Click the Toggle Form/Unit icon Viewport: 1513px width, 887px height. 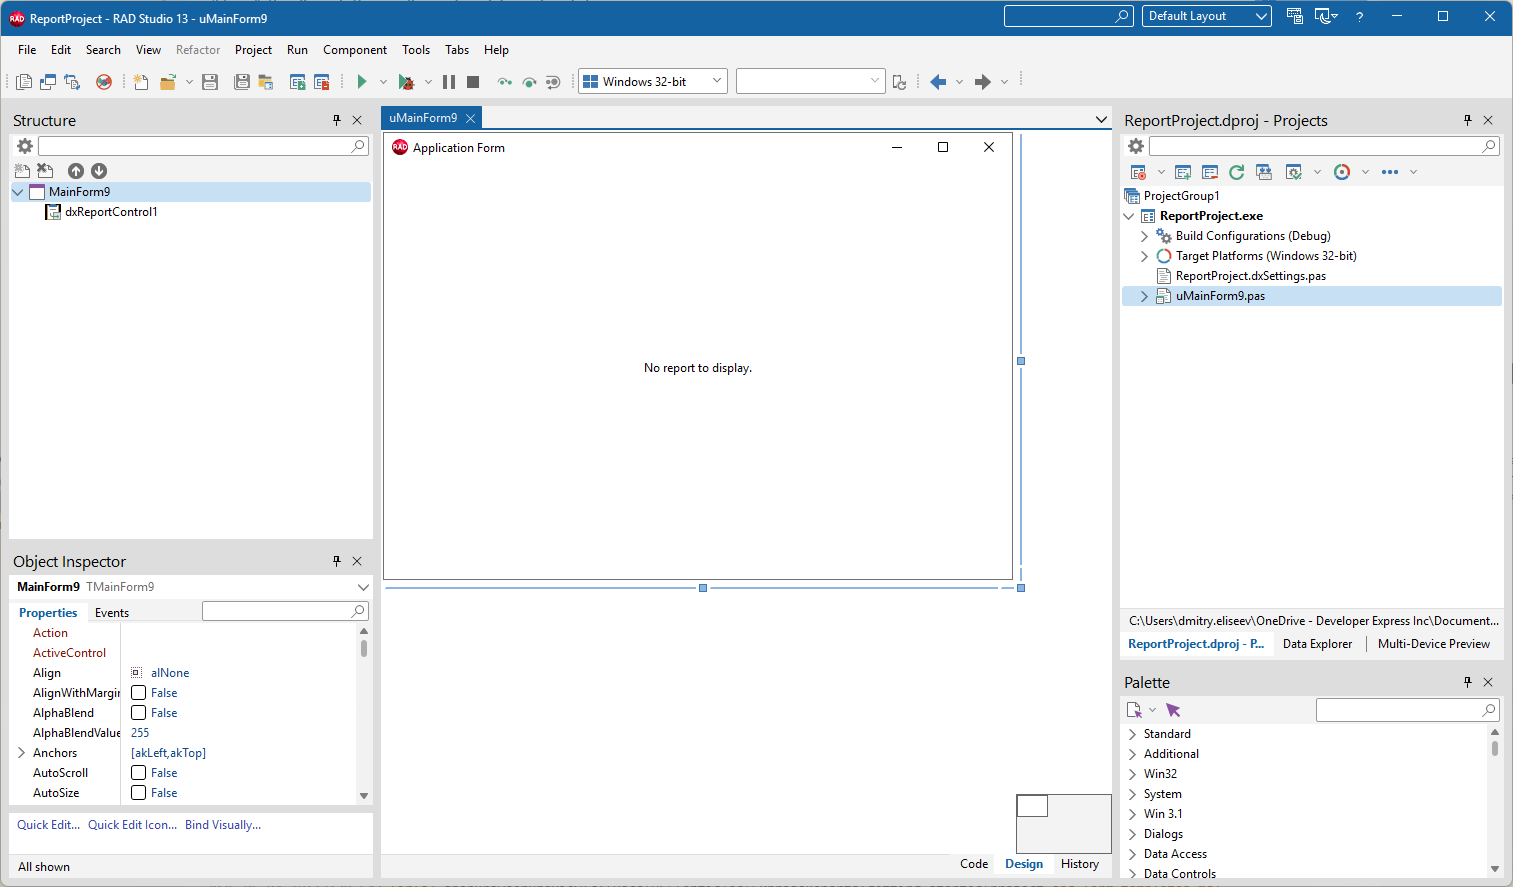[72, 82]
